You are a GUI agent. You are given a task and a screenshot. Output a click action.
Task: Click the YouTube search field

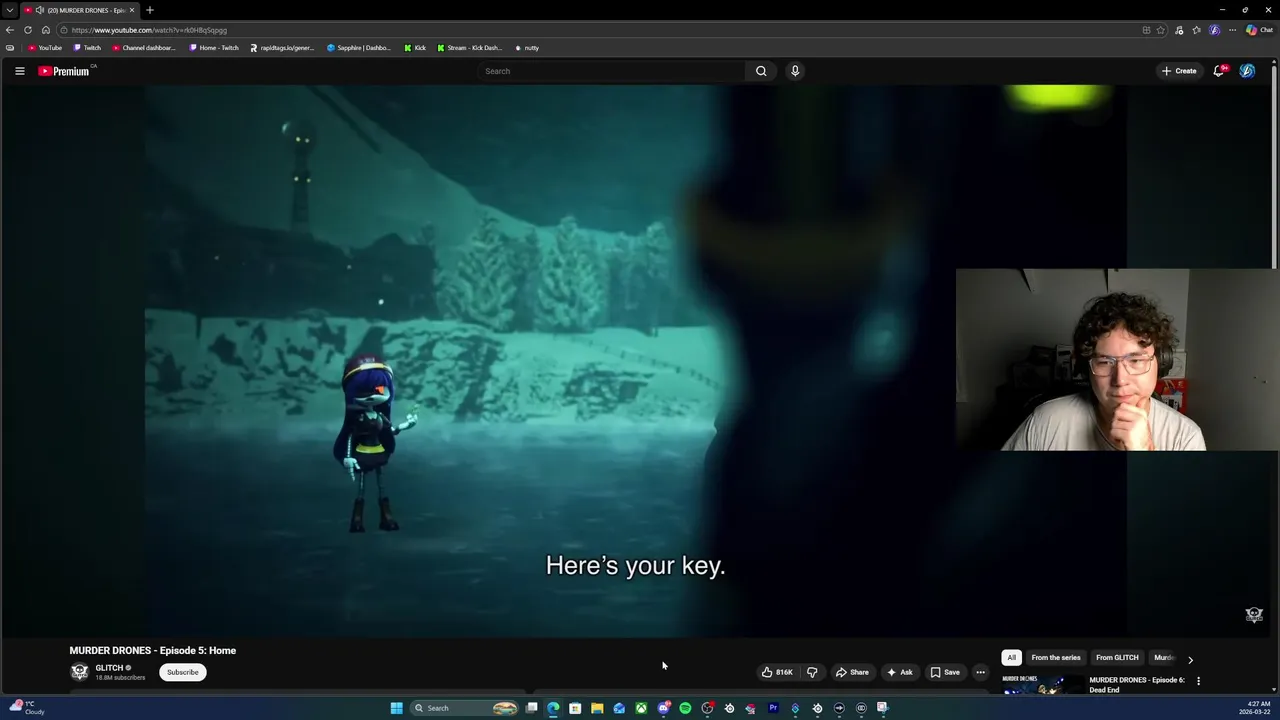point(610,71)
